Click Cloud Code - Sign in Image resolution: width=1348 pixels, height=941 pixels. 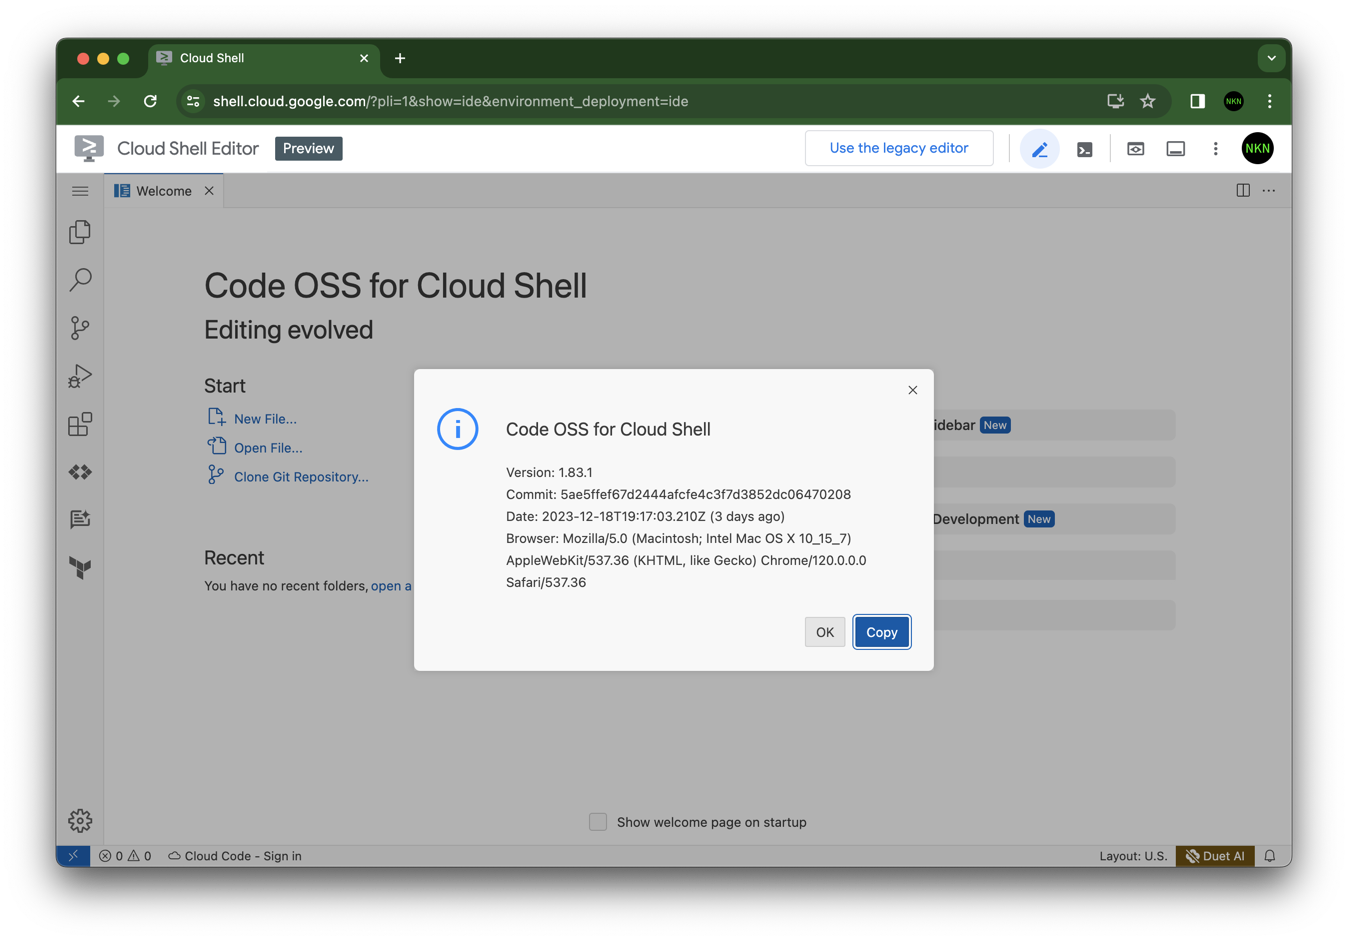point(235,856)
